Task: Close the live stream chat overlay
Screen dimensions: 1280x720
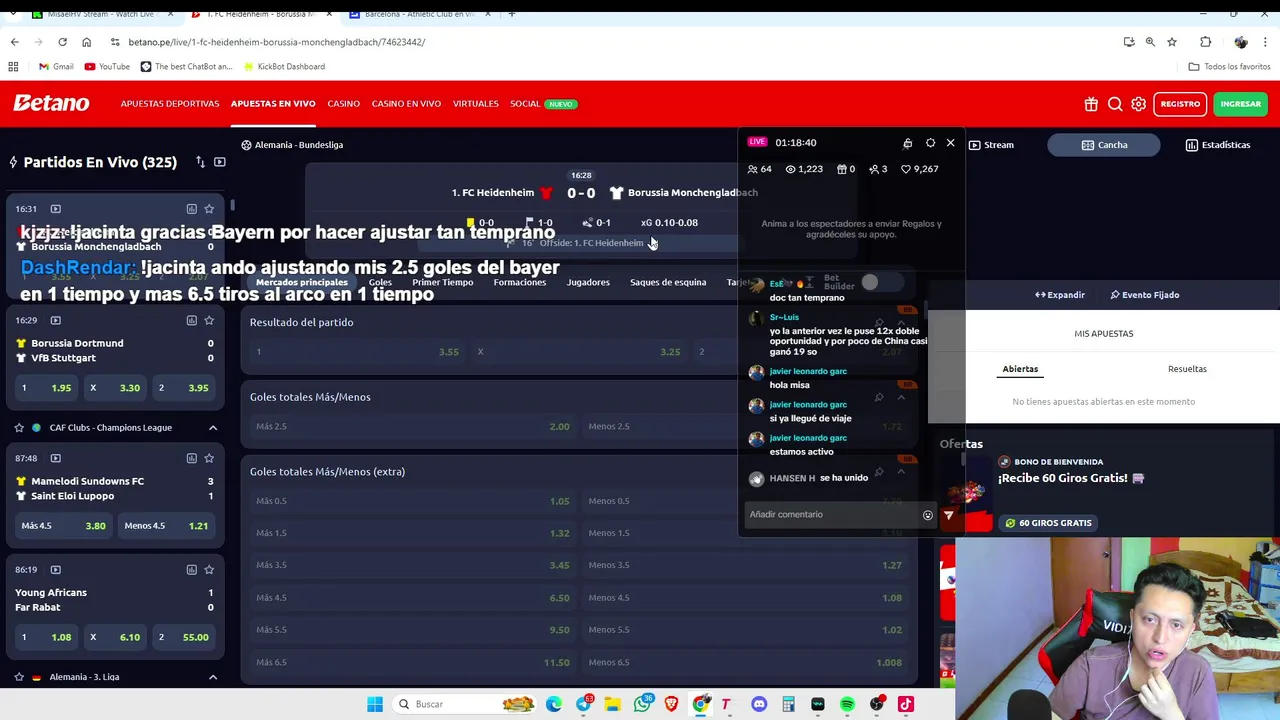Action: [x=950, y=143]
